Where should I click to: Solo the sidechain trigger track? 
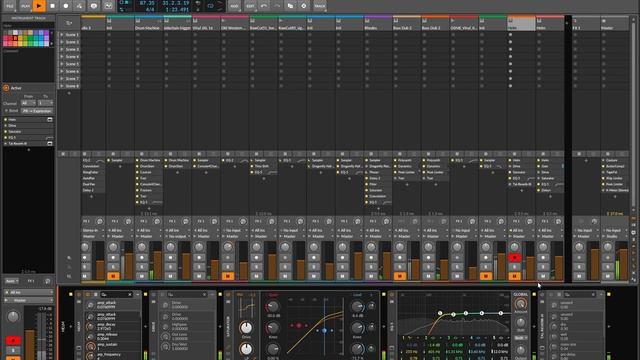171,267
